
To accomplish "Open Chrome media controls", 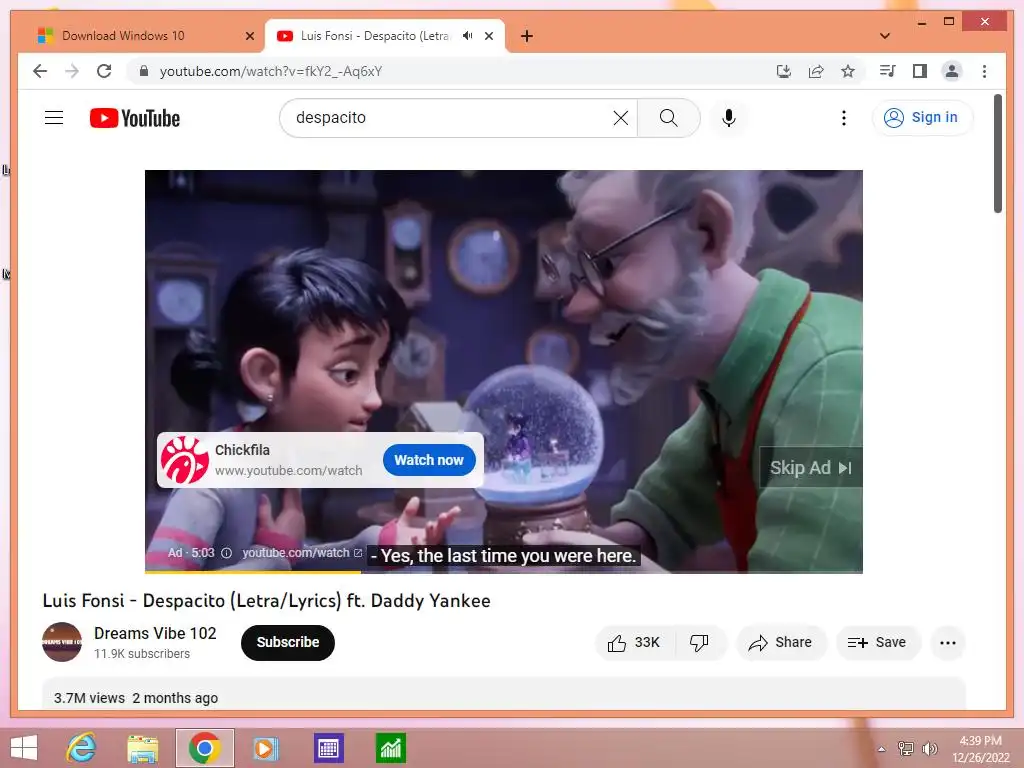I will pyautogui.click(x=888, y=71).
